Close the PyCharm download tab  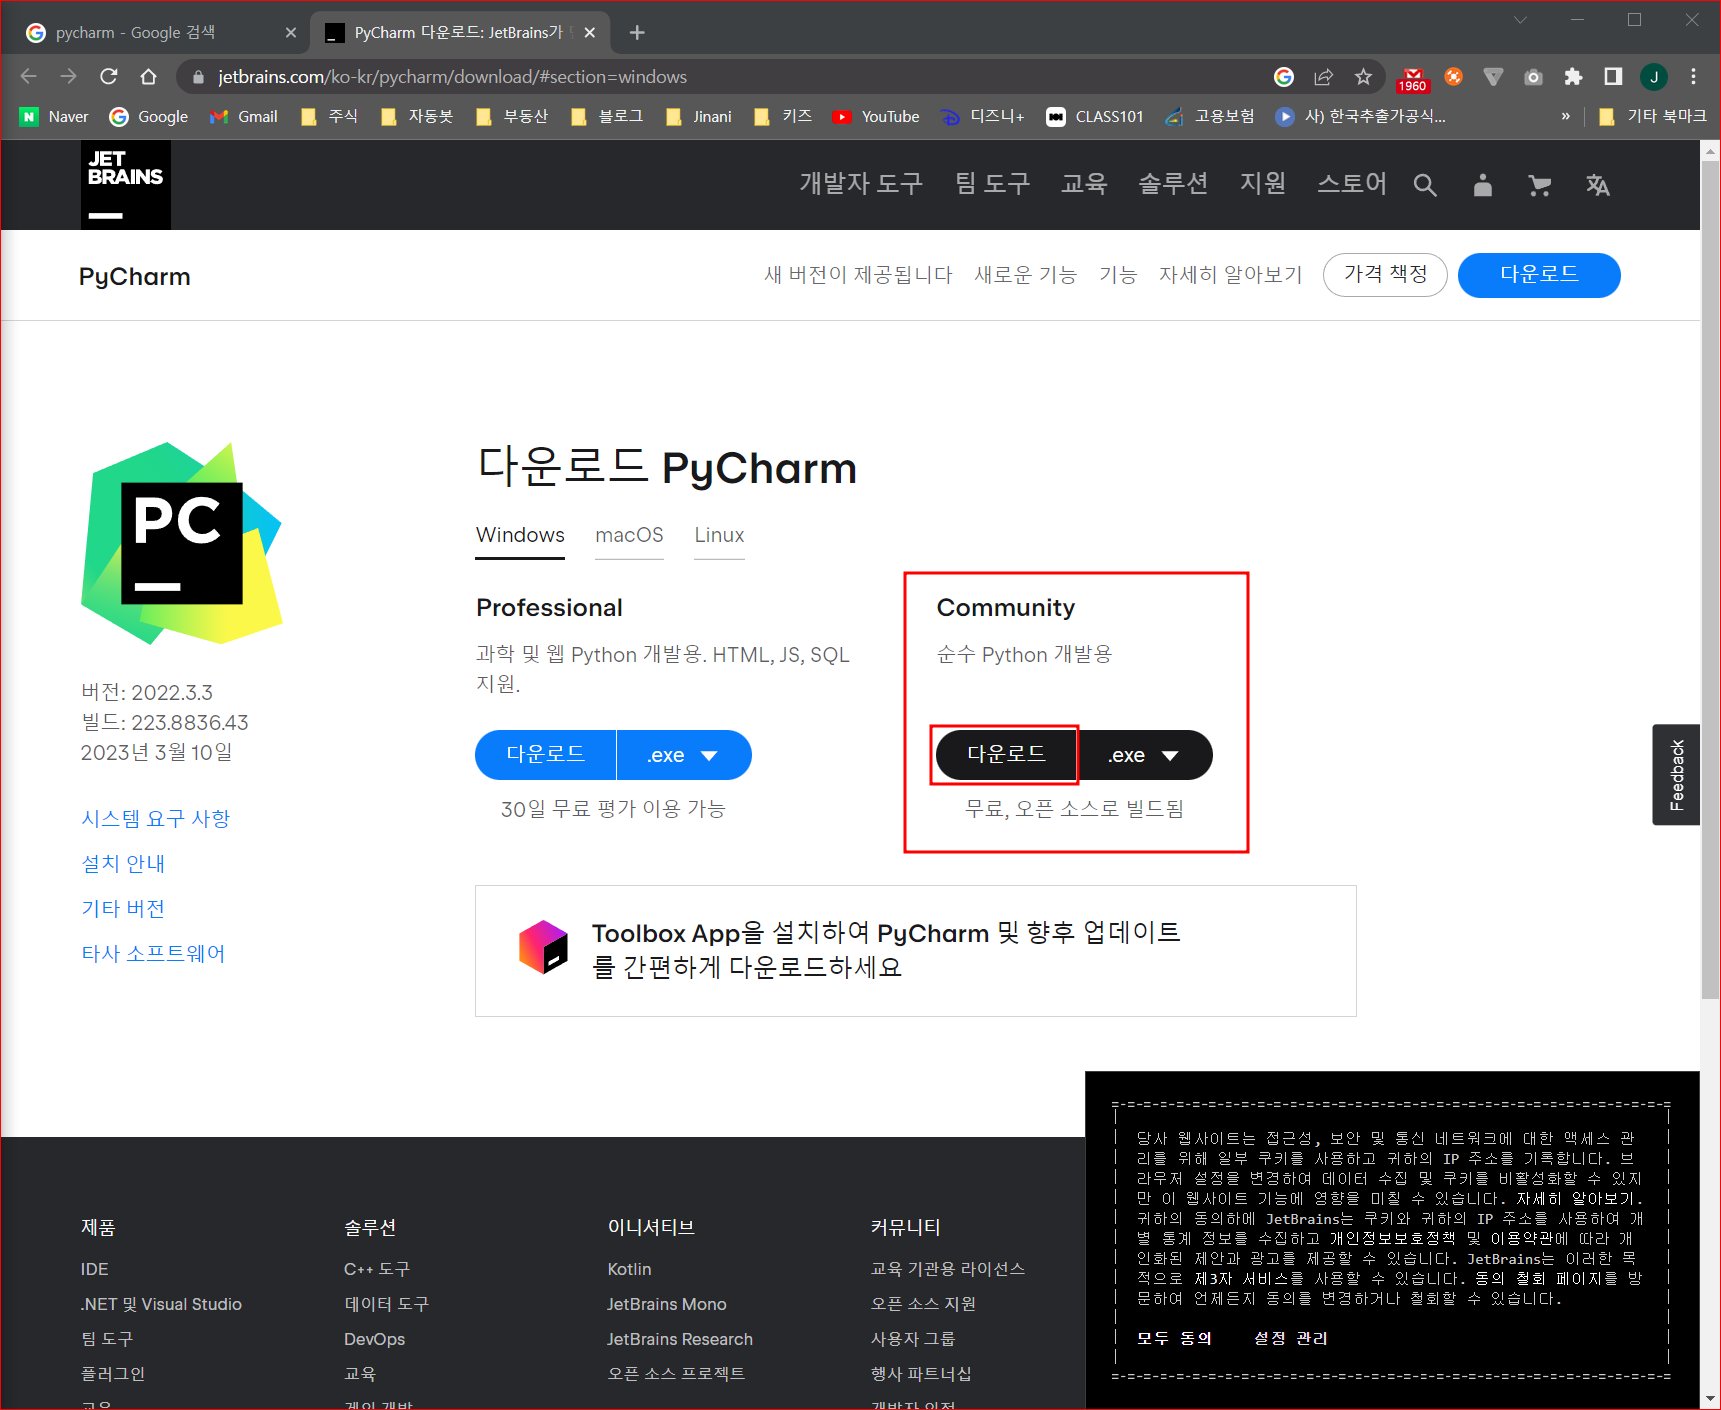[590, 33]
